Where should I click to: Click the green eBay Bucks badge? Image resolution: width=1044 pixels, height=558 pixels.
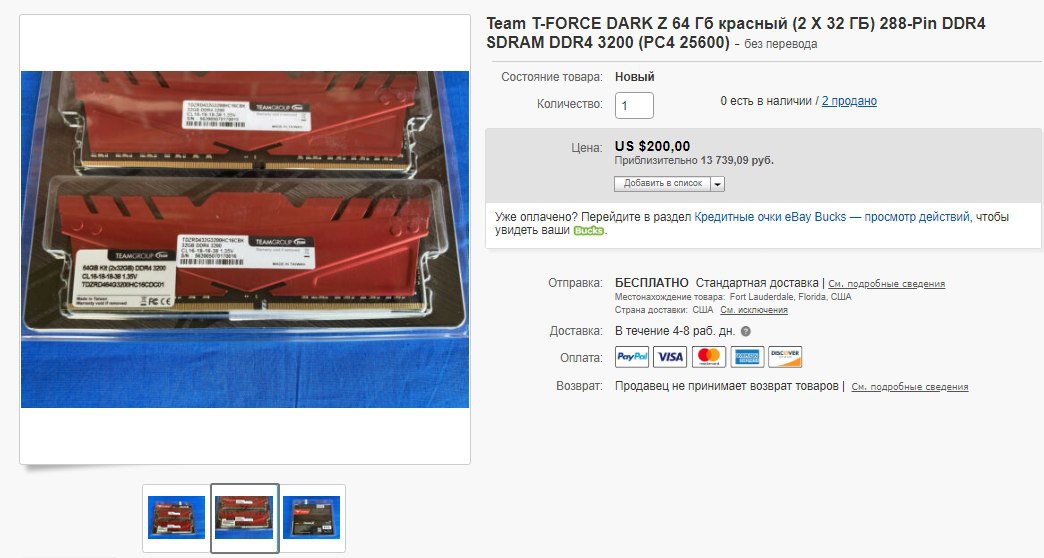pos(589,230)
